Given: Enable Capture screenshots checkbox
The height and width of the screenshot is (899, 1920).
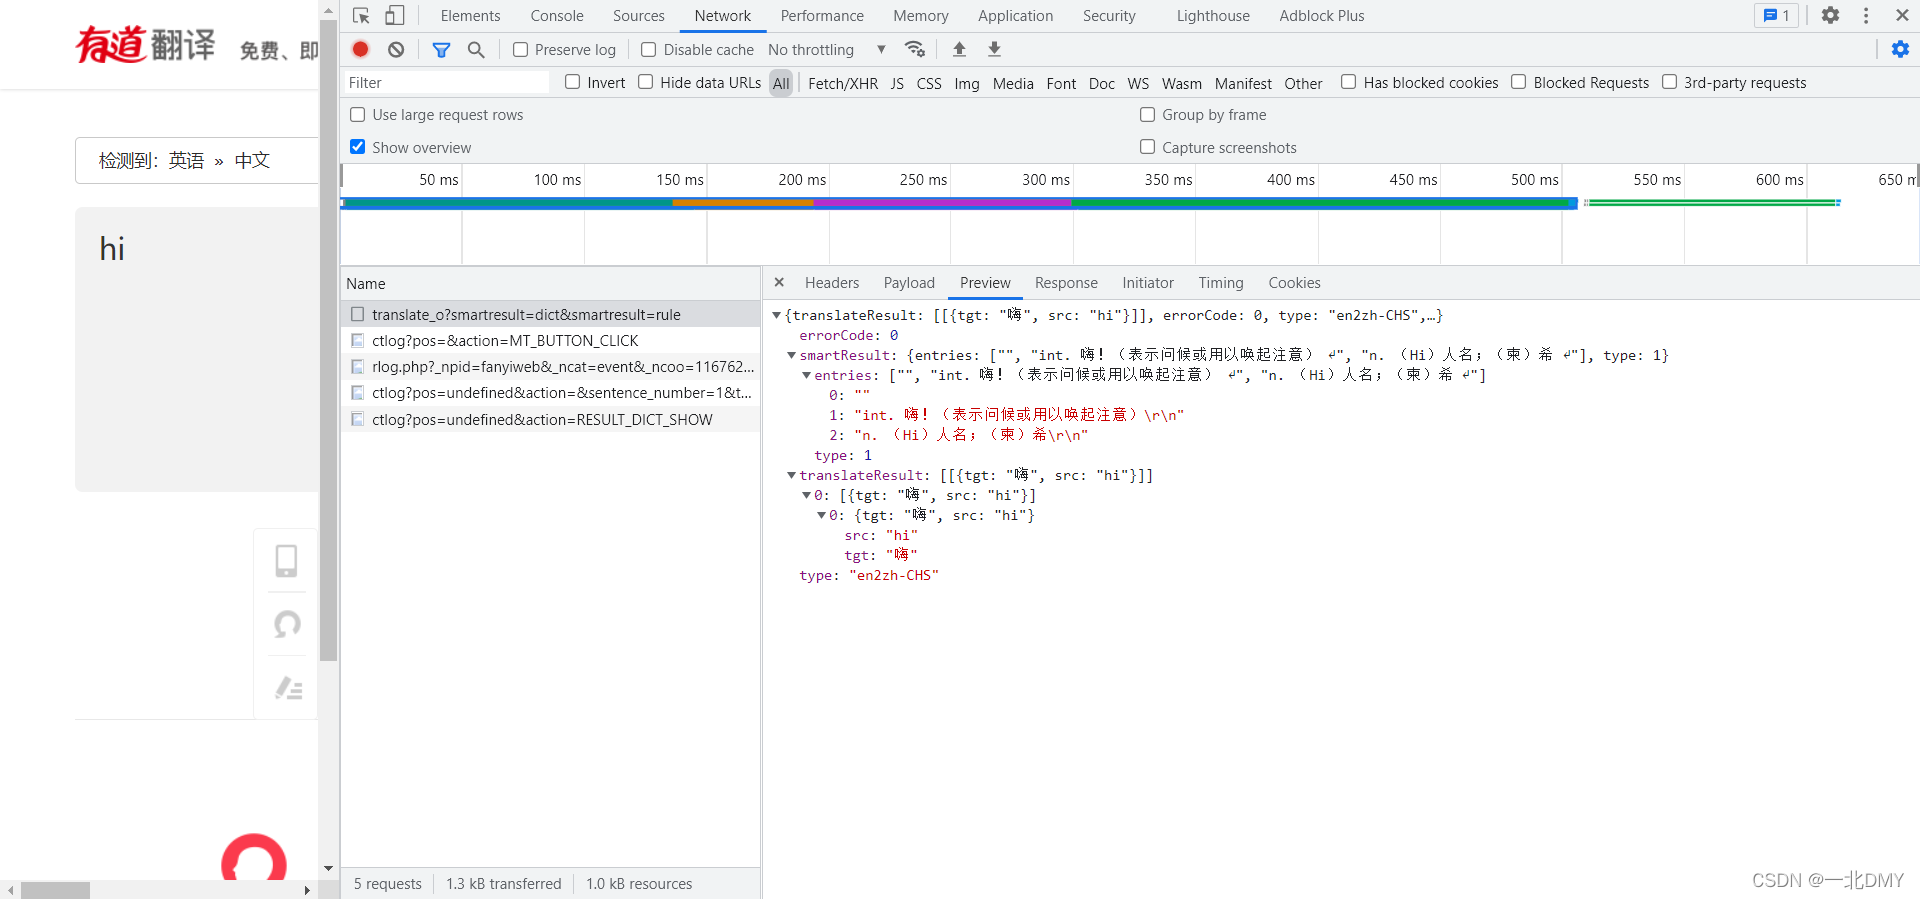Looking at the screenshot, I should [x=1147, y=147].
